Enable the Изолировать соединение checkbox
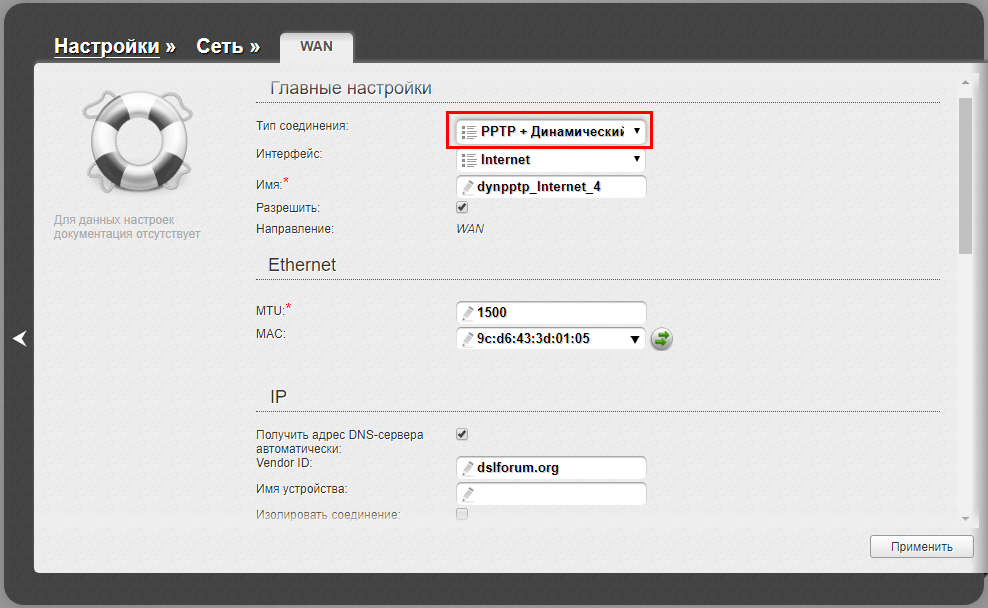988x608 pixels. [462, 514]
